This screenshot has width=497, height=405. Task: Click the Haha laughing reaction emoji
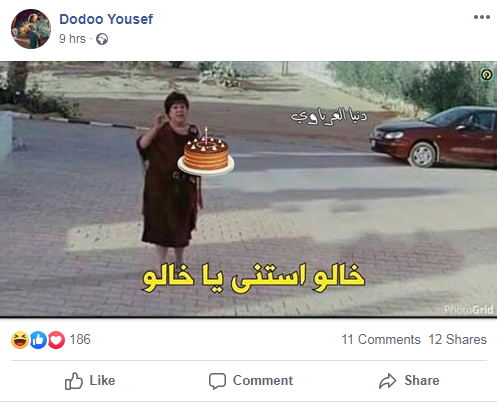(x=20, y=340)
